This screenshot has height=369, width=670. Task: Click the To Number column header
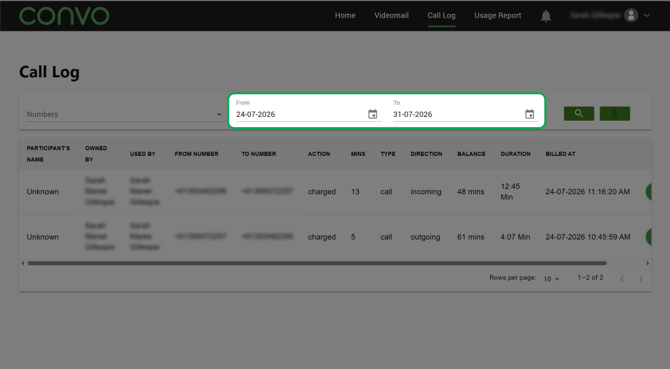pyautogui.click(x=259, y=154)
